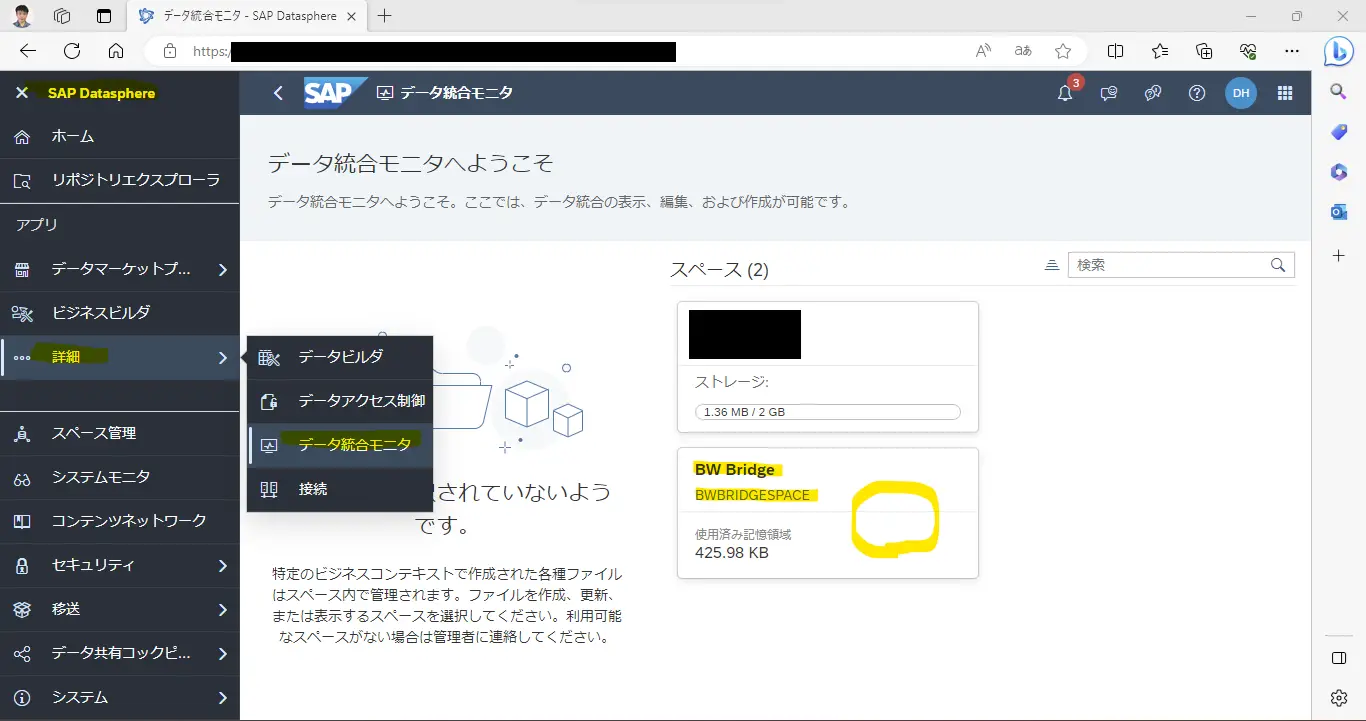Open browser Favorites list

tap(1160, 51)
